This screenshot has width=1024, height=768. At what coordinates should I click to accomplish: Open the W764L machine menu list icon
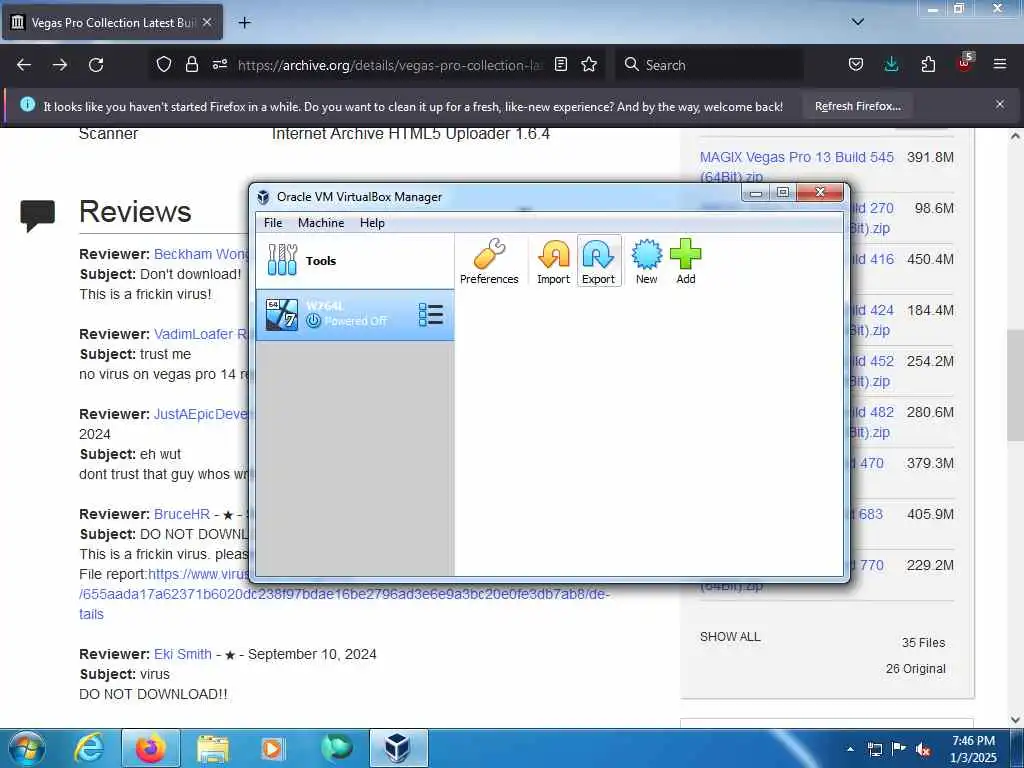pos(431,314)
